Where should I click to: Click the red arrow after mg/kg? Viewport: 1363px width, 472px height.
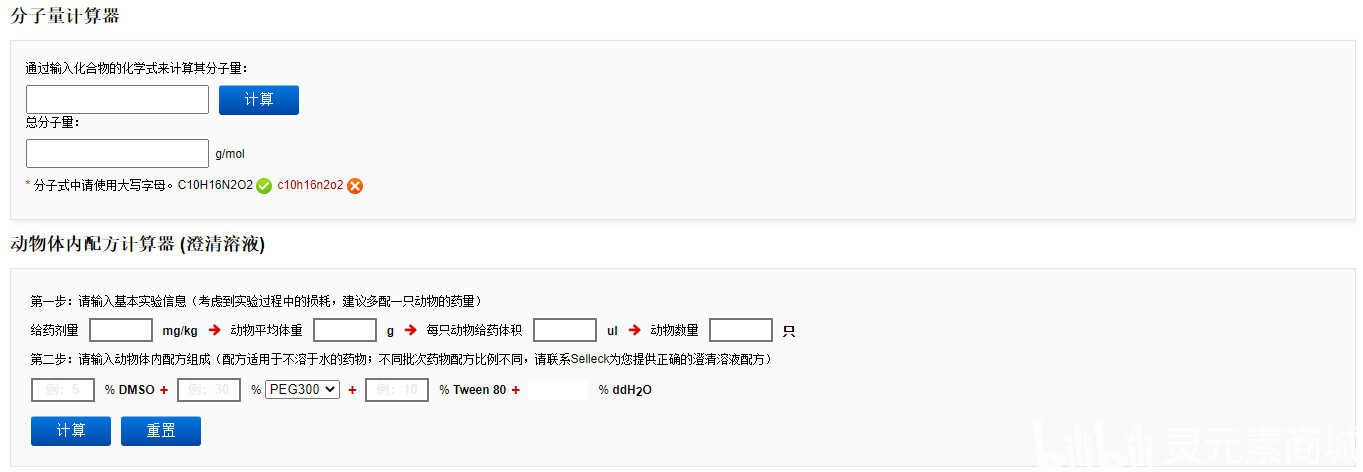(x=215, y=330)
